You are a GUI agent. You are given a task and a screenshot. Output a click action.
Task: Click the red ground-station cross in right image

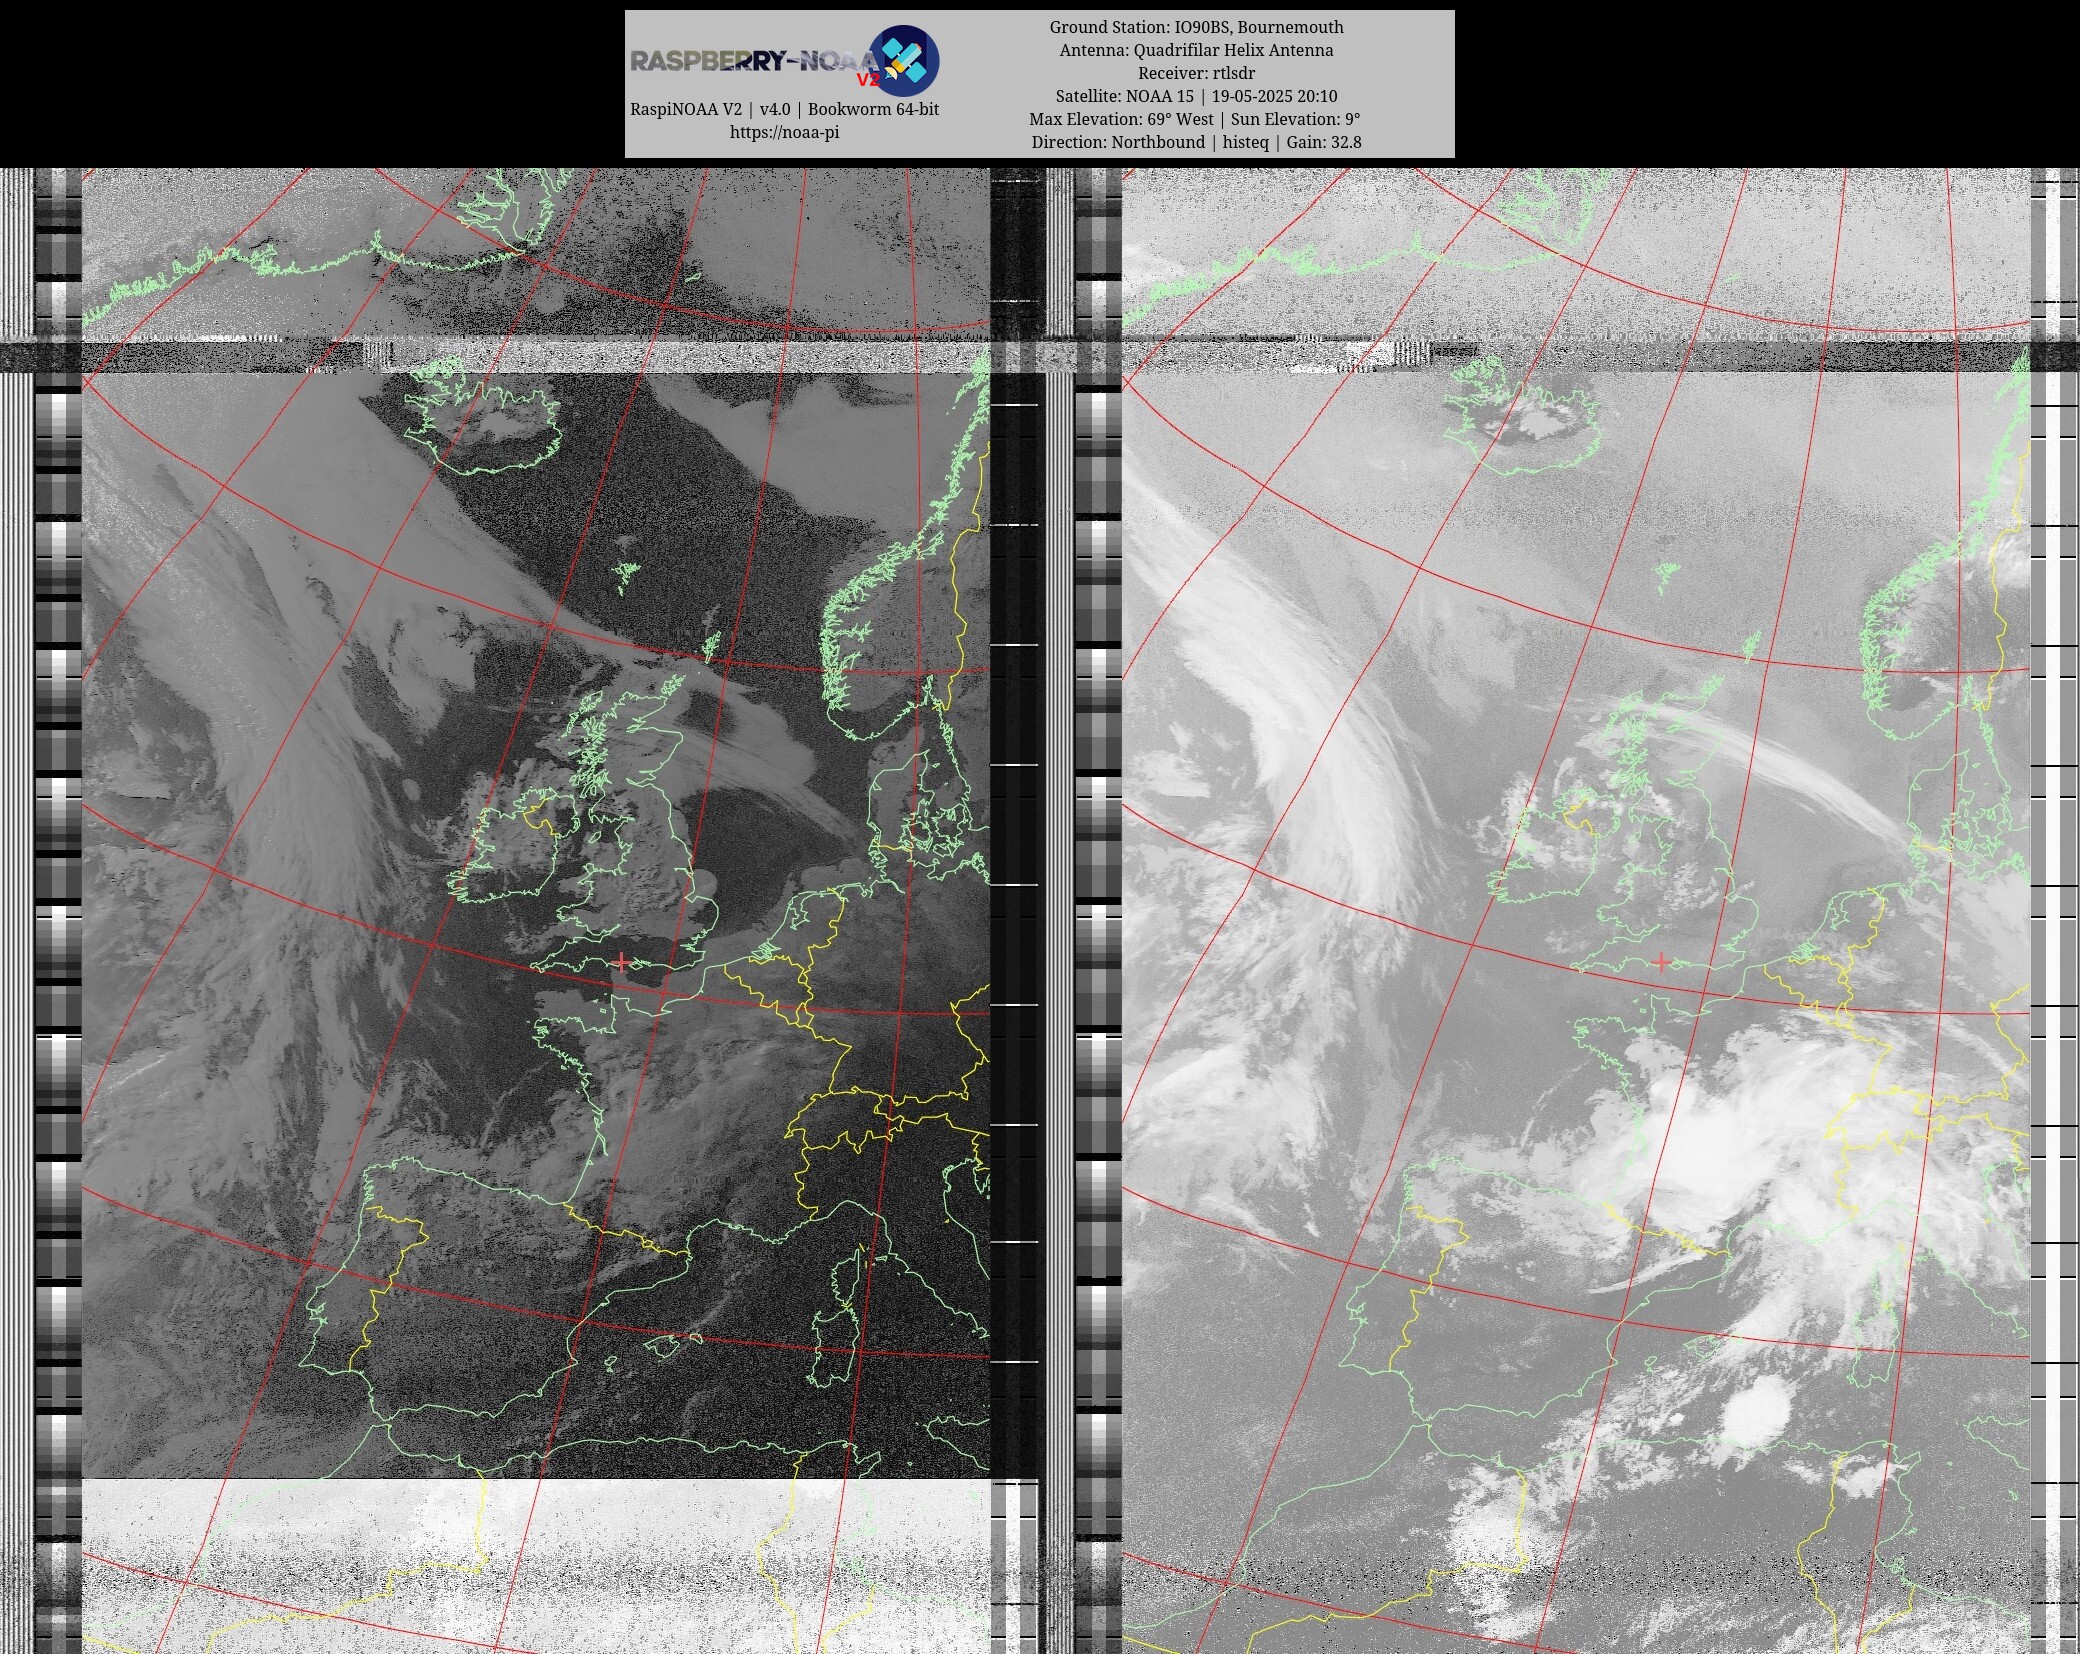tap(1661, 962)
